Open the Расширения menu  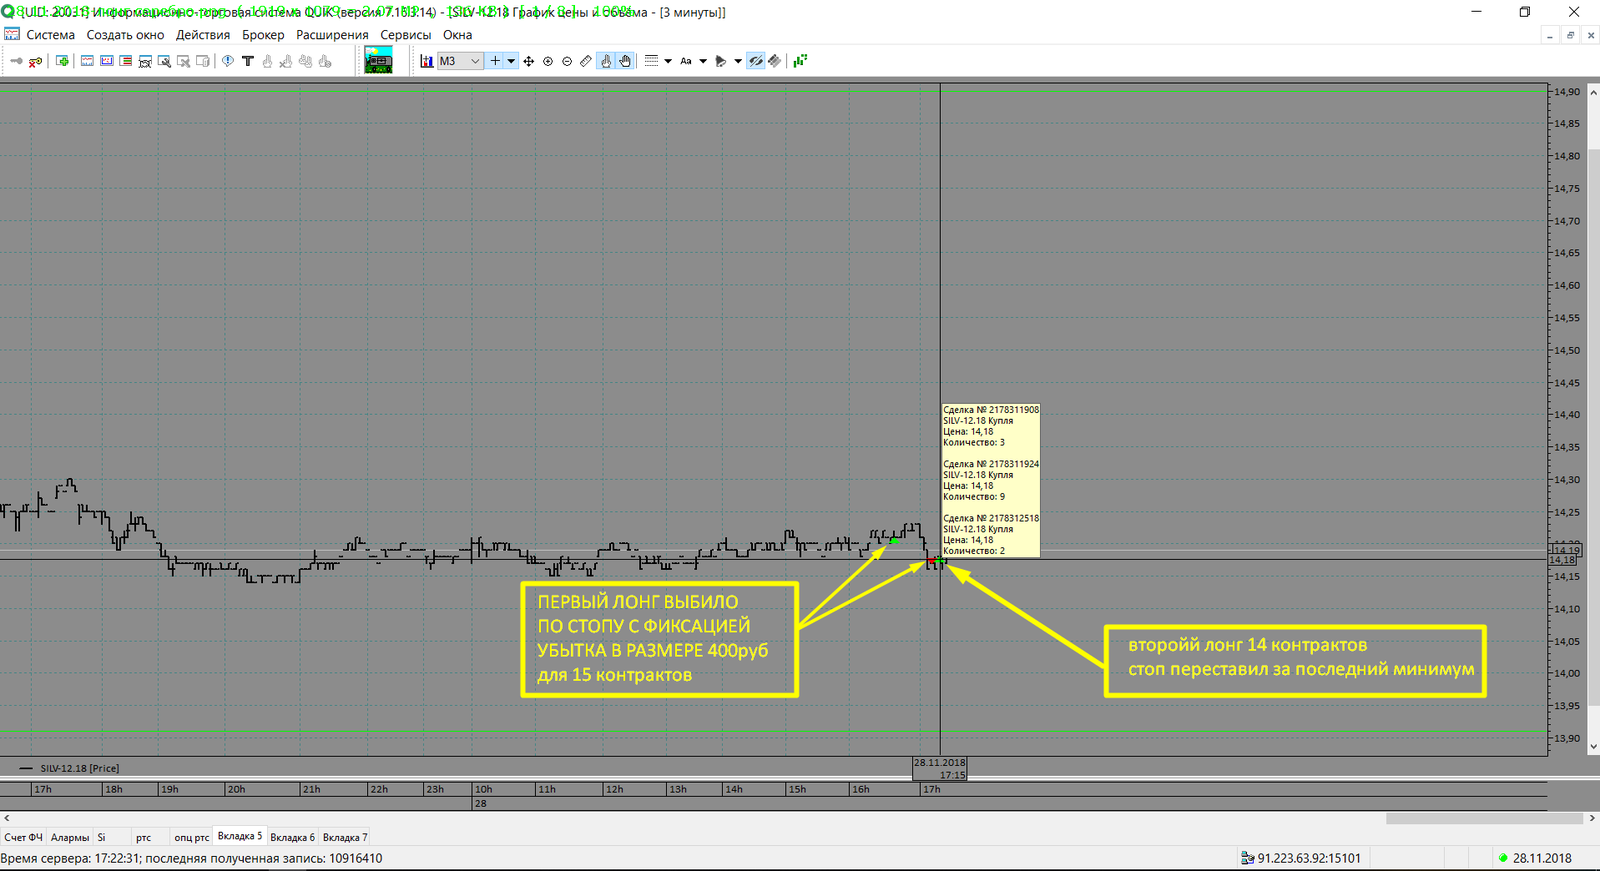[x=332, y=35]
